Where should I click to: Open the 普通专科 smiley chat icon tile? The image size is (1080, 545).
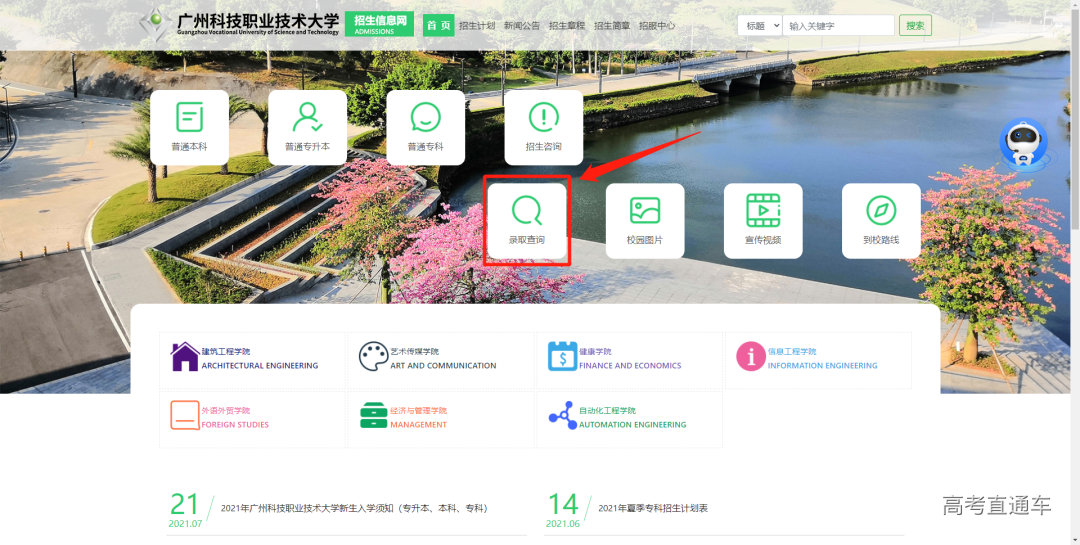426,127
